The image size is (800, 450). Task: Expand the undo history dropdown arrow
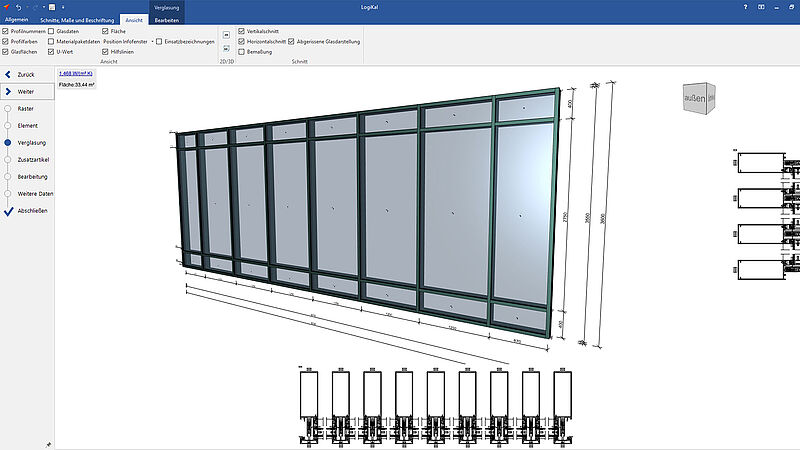pyautogui.click(x=29, y=7)
